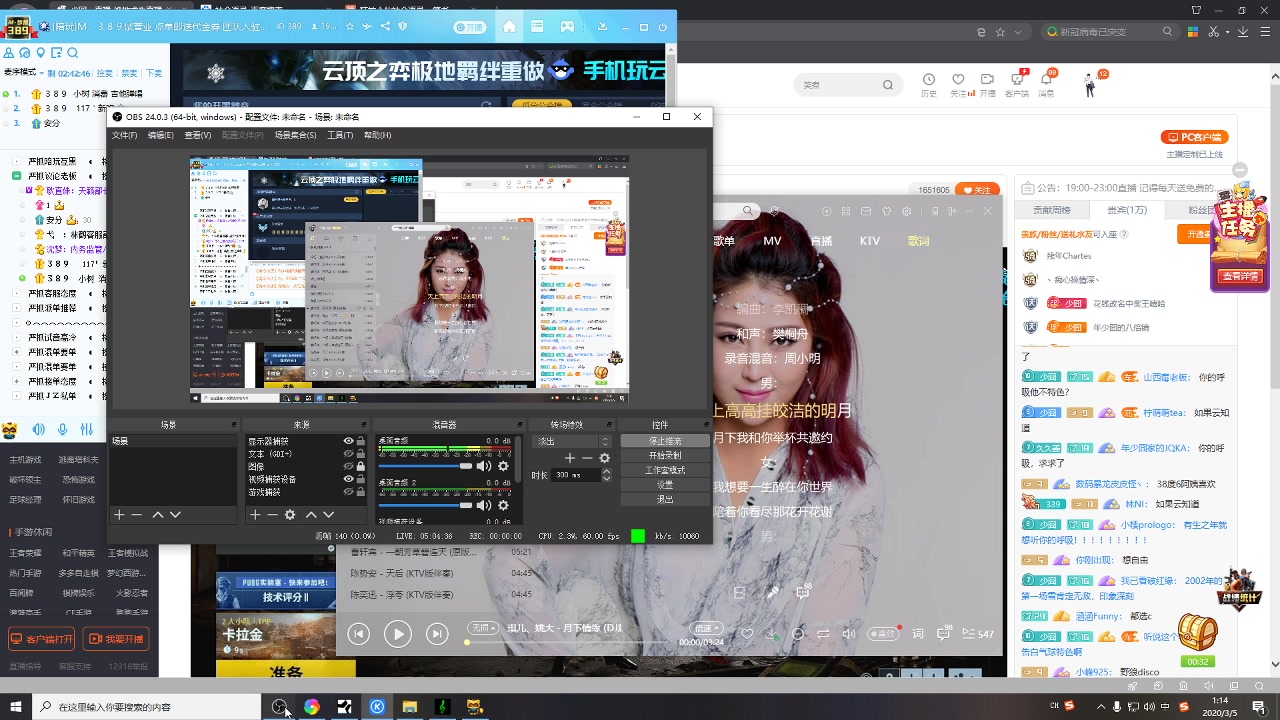This screenshot has width=1280, height=720.
Task: Toggle lock on 视频捕获设备 source
Action: (361, 479)
